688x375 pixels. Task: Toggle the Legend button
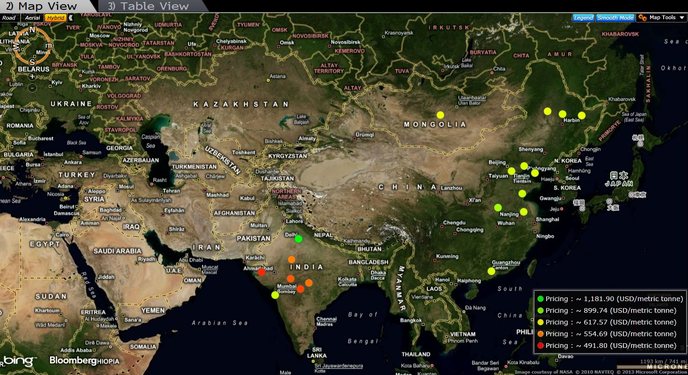coord(583,18)
